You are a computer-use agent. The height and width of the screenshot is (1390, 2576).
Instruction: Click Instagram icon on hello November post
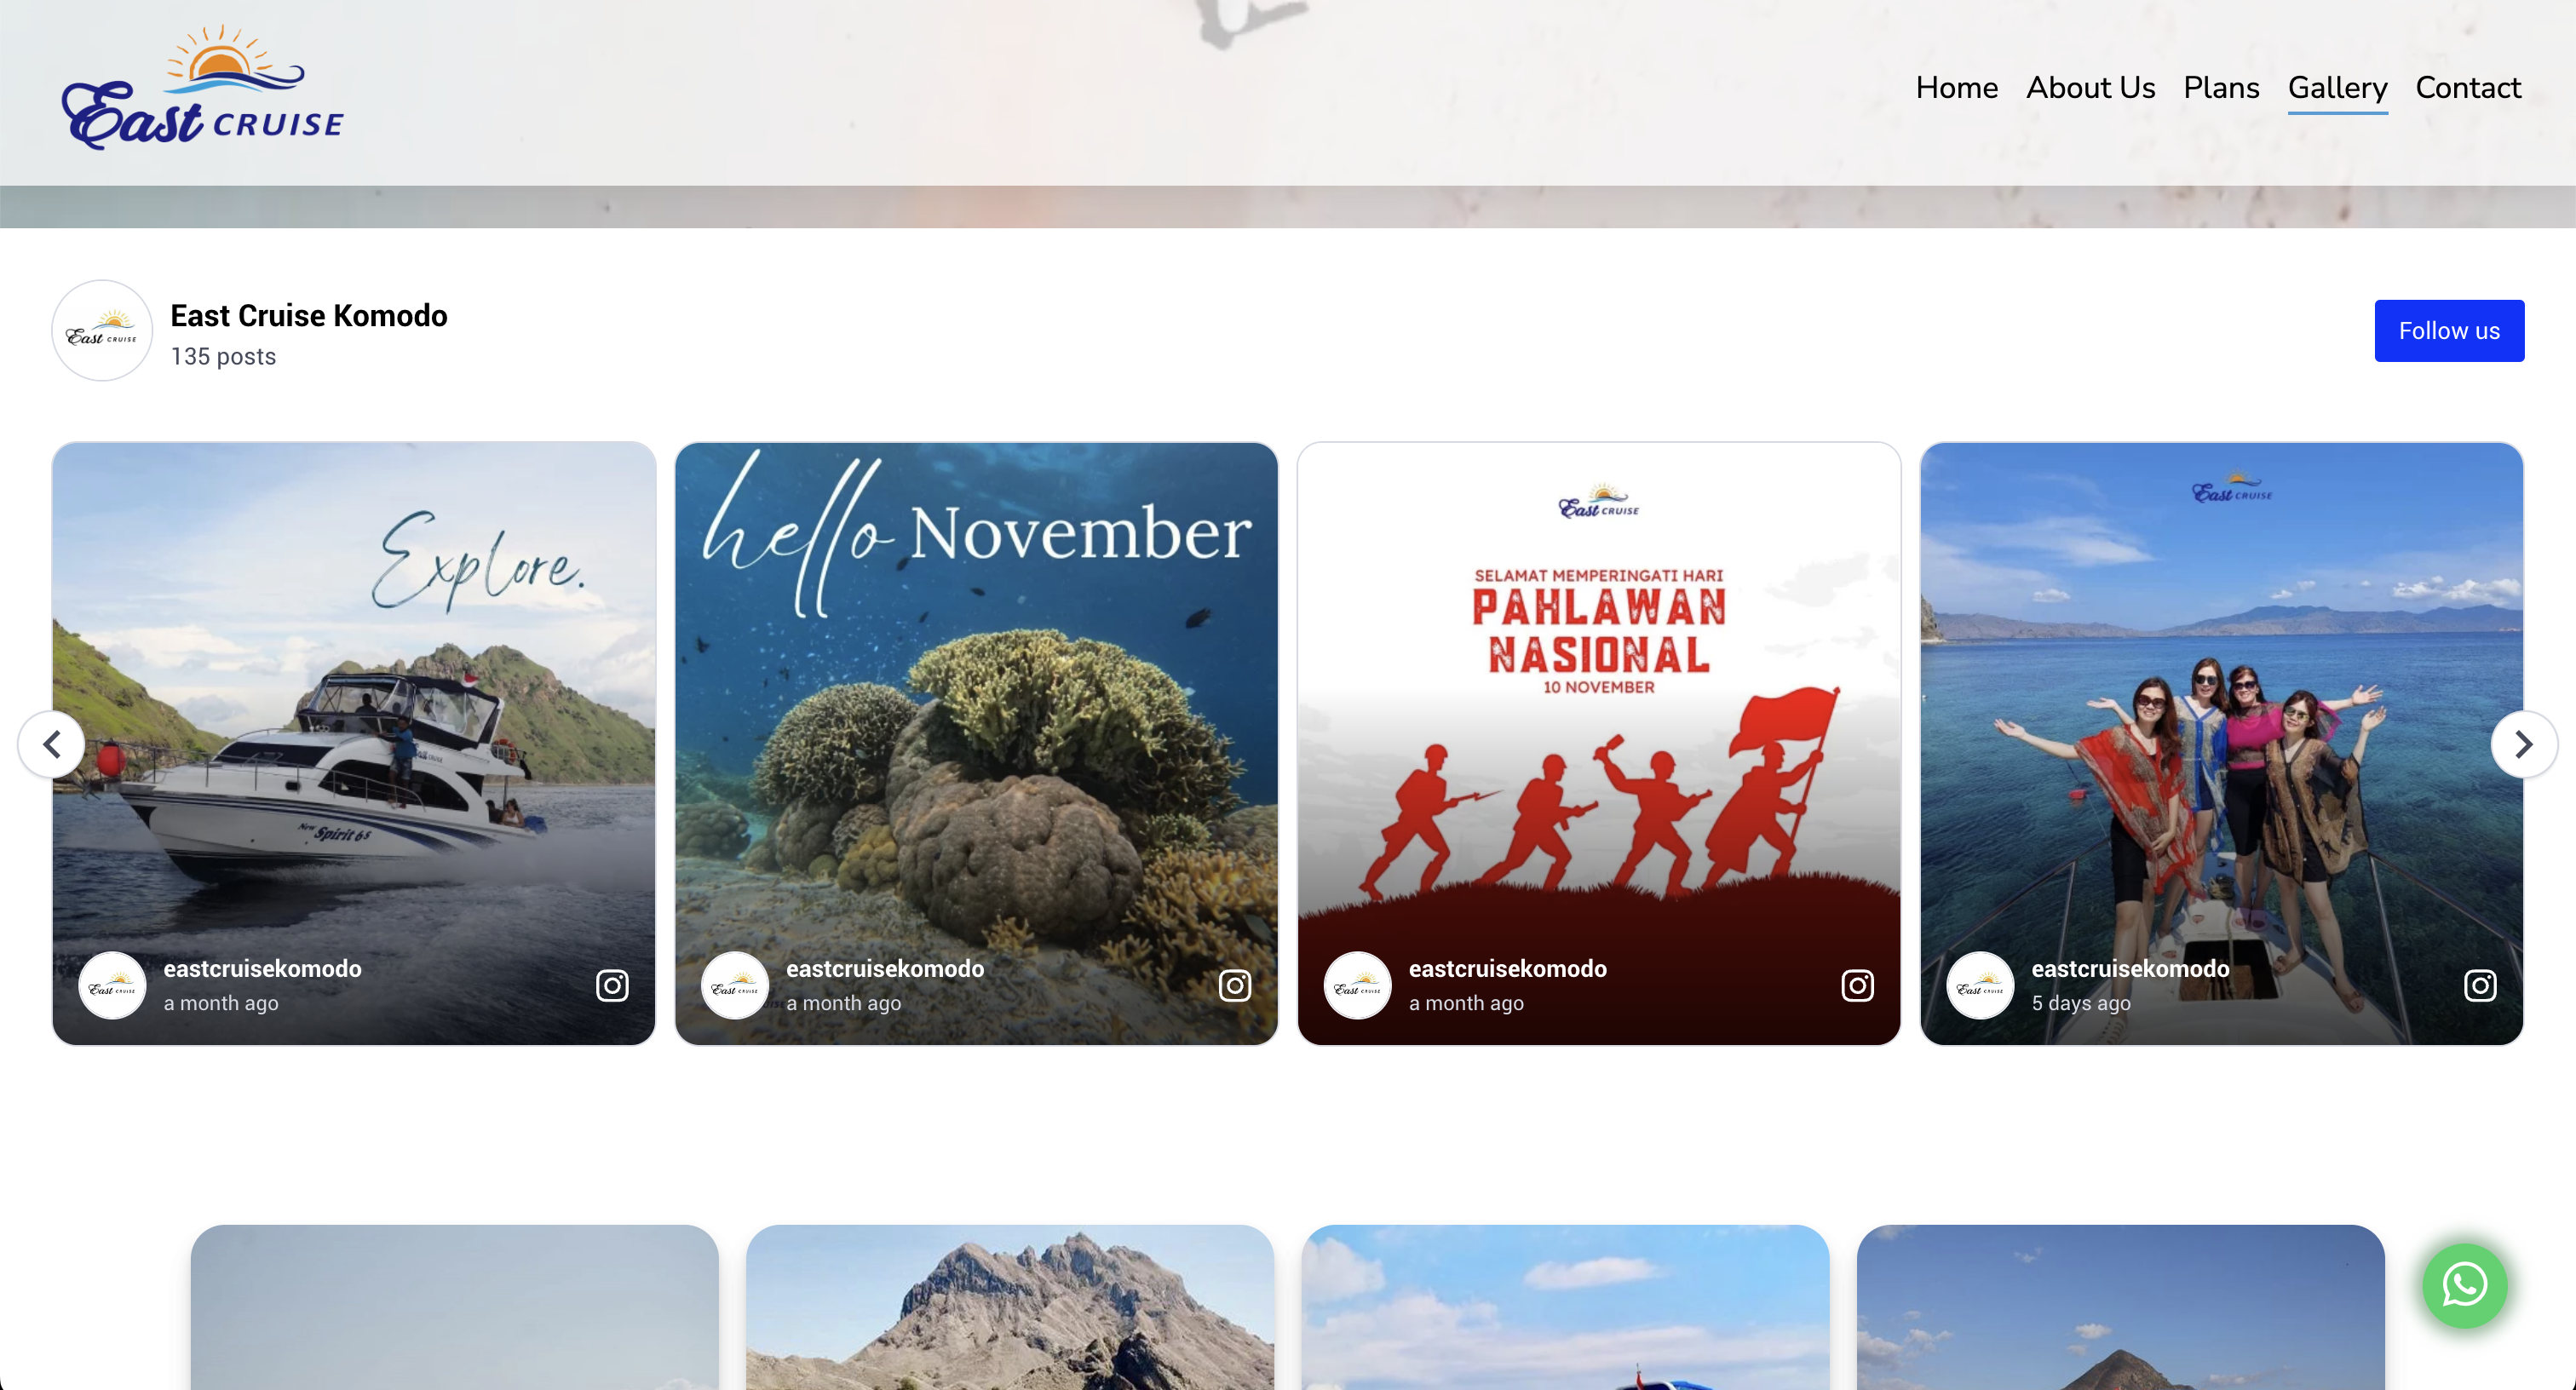pos(1235,985)
